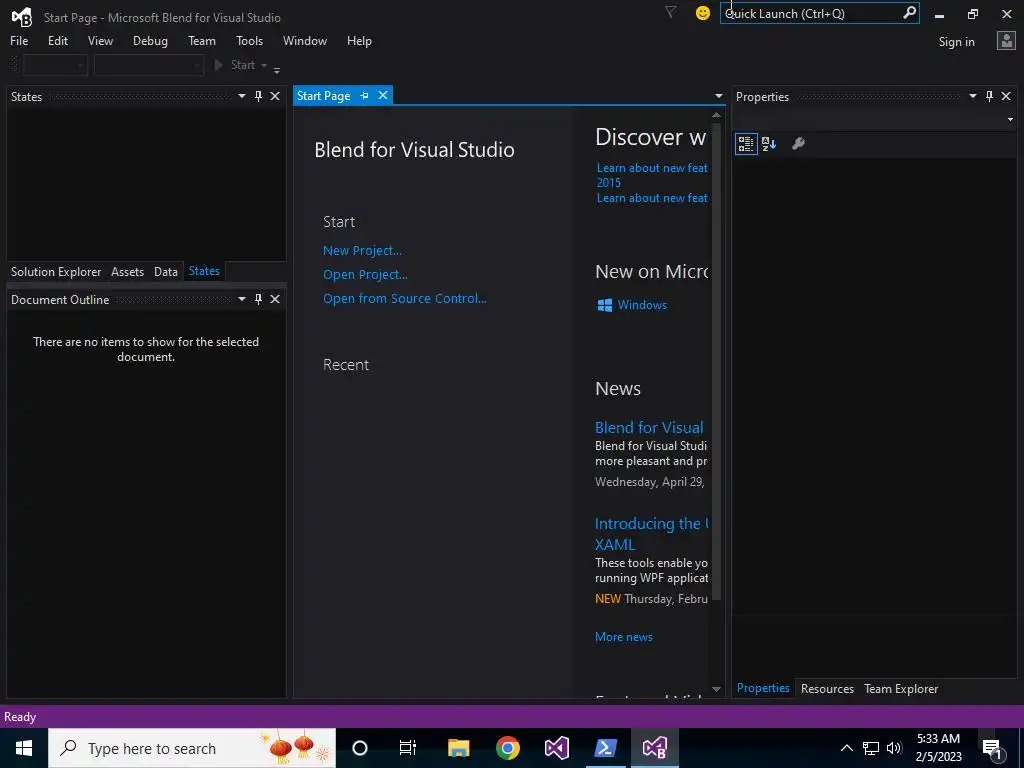Image resolution: width=1024 pixels, height=768 pixels.
Task: Open the Windows Start menu button
Action: (x=24, y=748)
